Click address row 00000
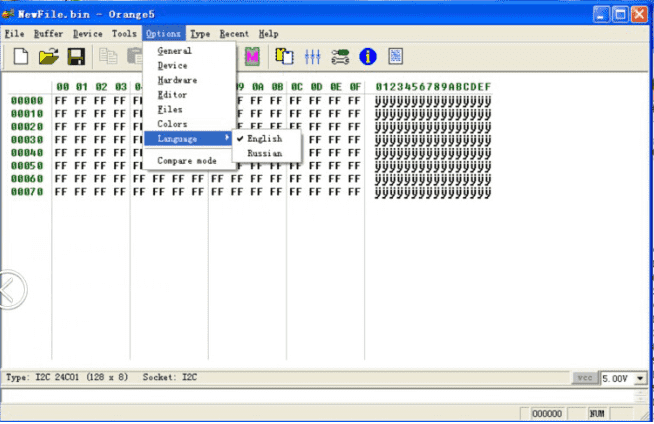Viewport: 654px width, 424px height. click(x=27, y=100)
